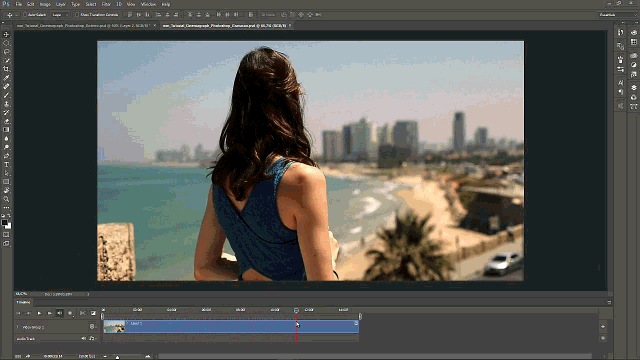640x360 pixels.
Task: Zoom in the timeline mountain icon
Action: [148, 356]
